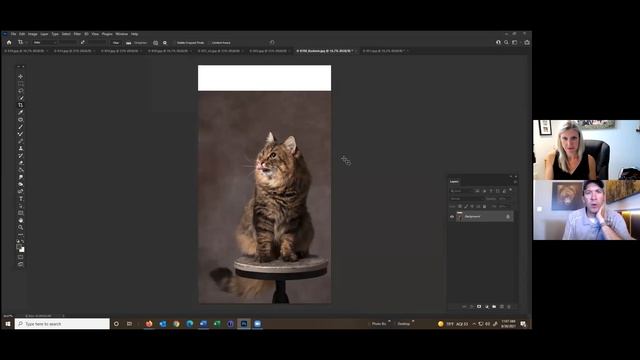Screen dimensions: 640x360
Task: Select the Horizontal Type tool
Action: tap(20, 198)
